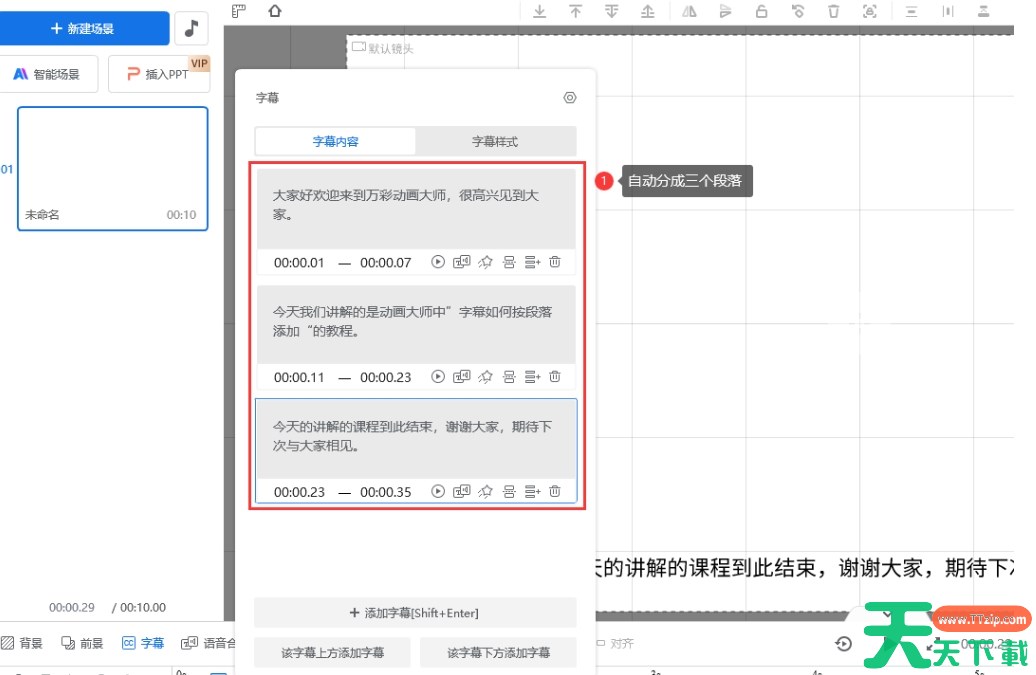Open history via the clock icon near timeline
The image size is (1036, 675).
843,643
